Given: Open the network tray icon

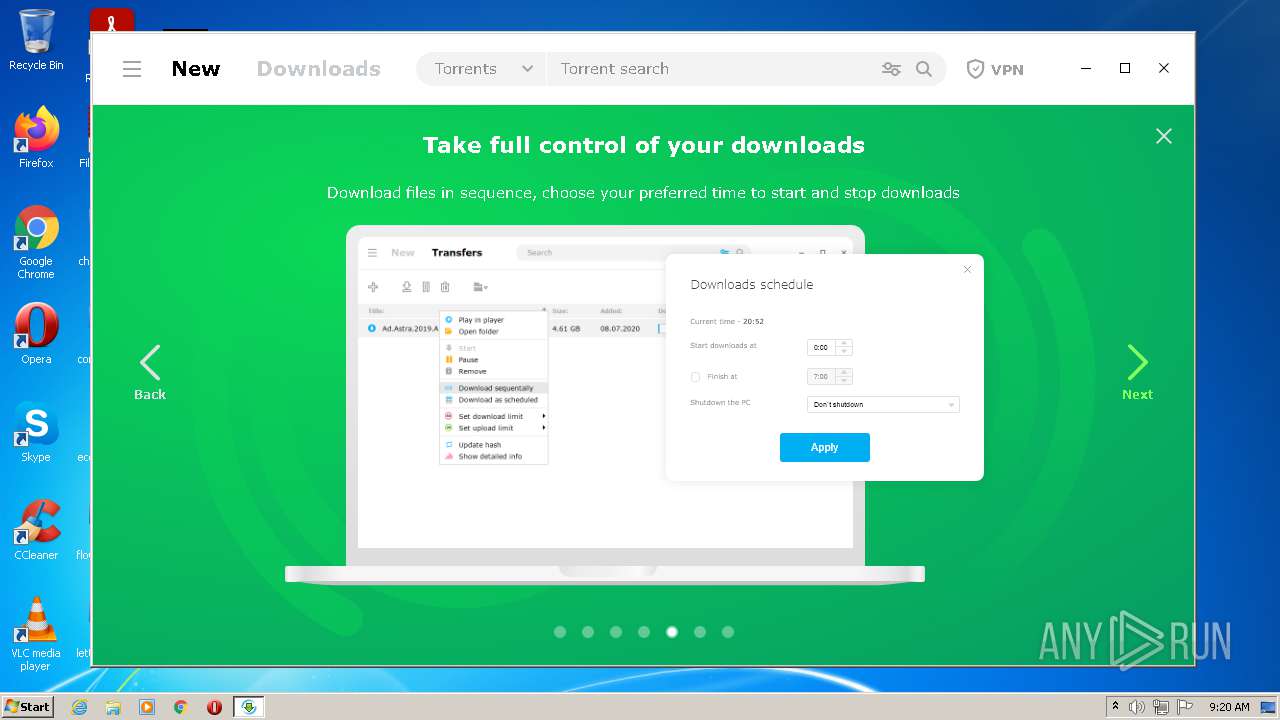Looking at the screenshot, I should tap(1161, 707).
